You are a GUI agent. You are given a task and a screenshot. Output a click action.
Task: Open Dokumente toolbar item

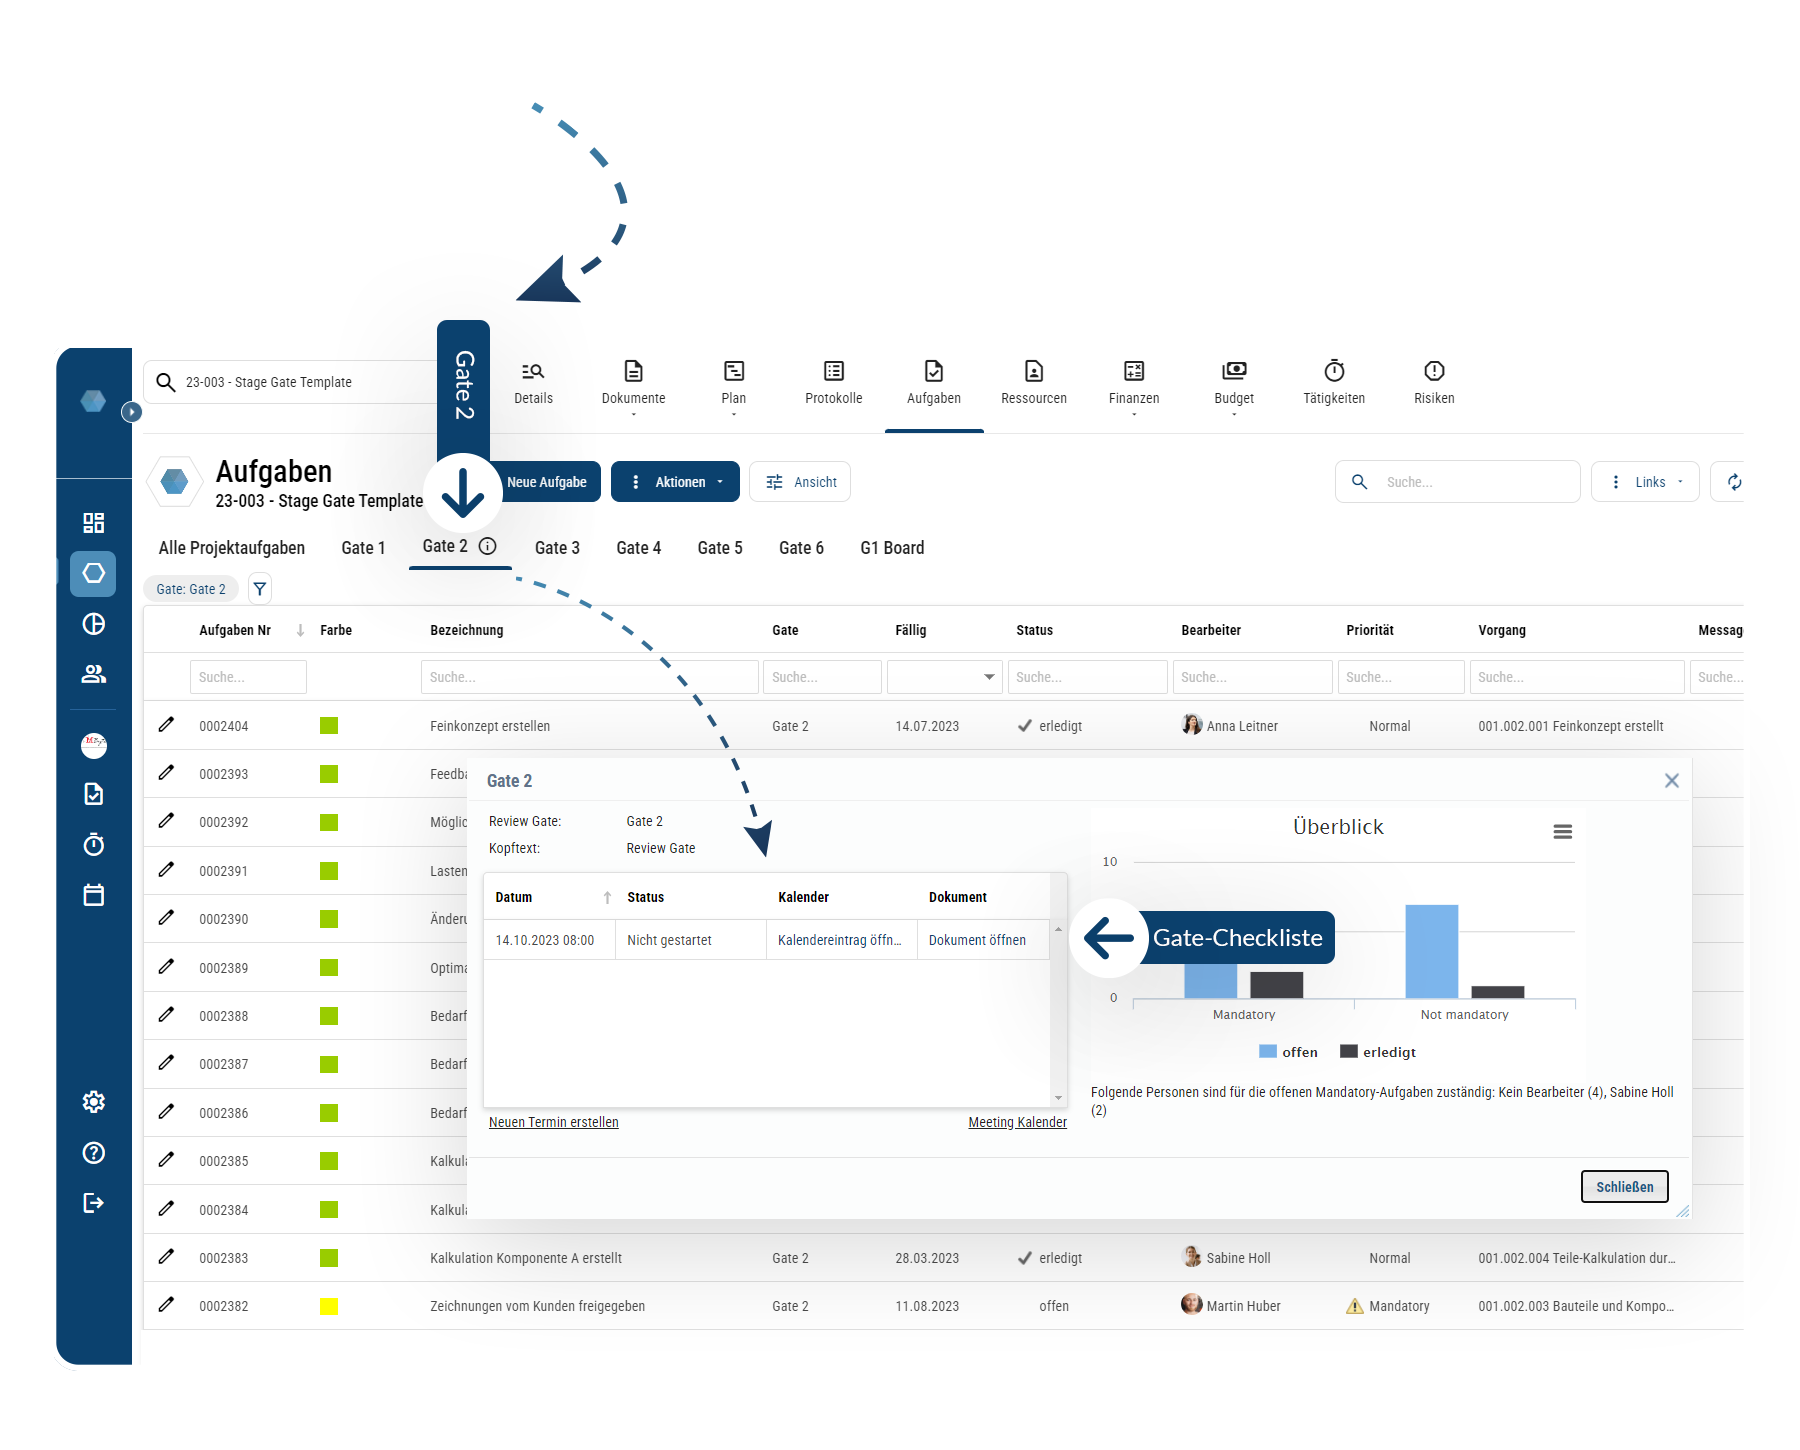pyautogui.click(x=633, y=386)
